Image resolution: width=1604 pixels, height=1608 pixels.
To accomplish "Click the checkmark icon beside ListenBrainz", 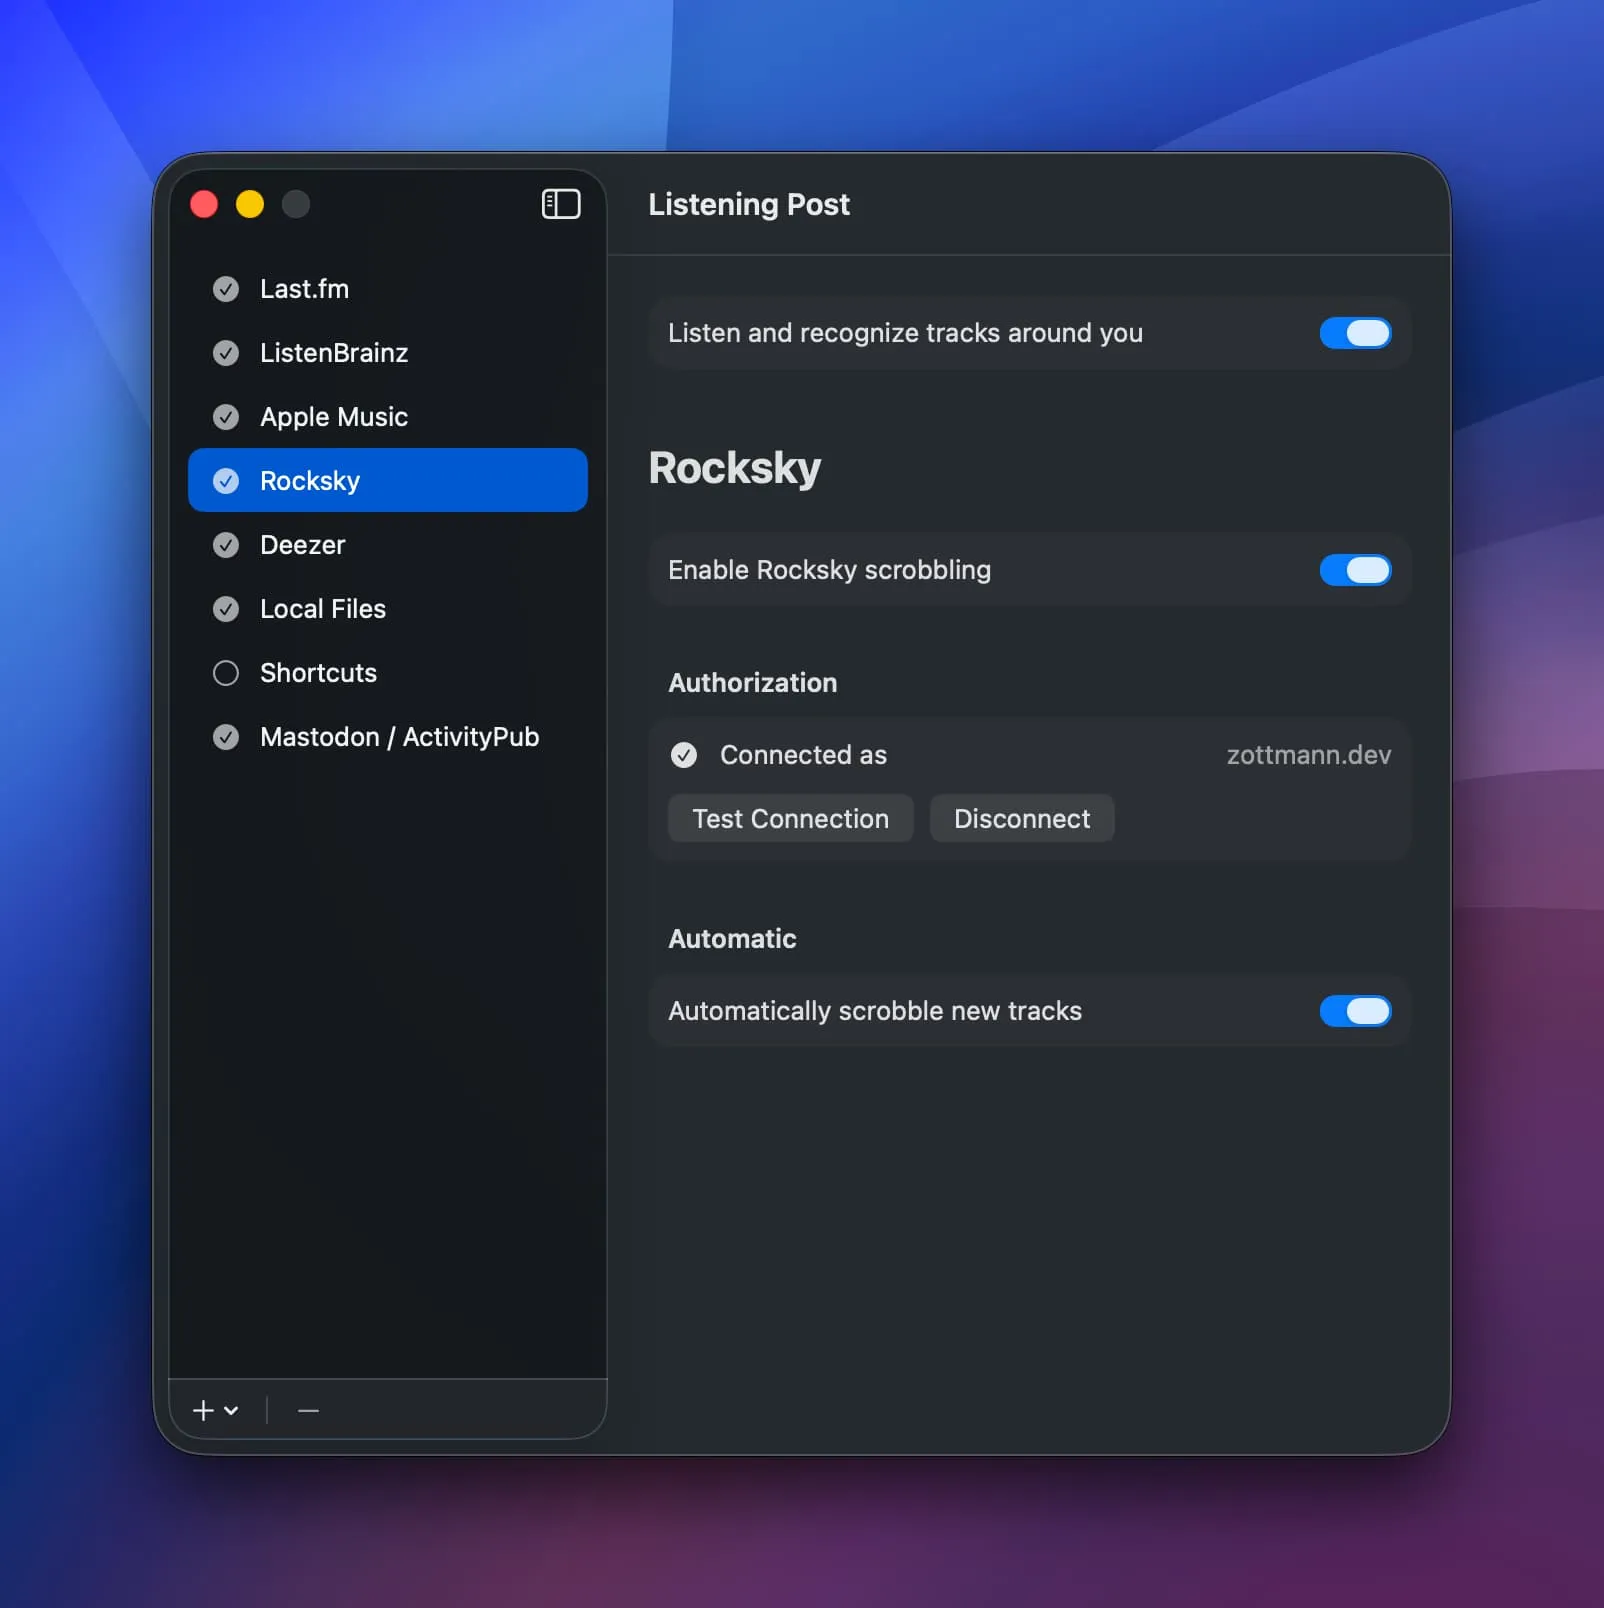I will (x=225, y=353).
